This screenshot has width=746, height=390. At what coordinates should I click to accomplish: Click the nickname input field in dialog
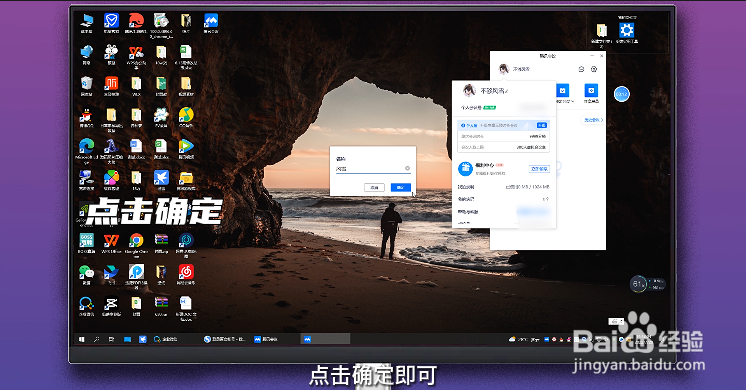tap(373, 168)
